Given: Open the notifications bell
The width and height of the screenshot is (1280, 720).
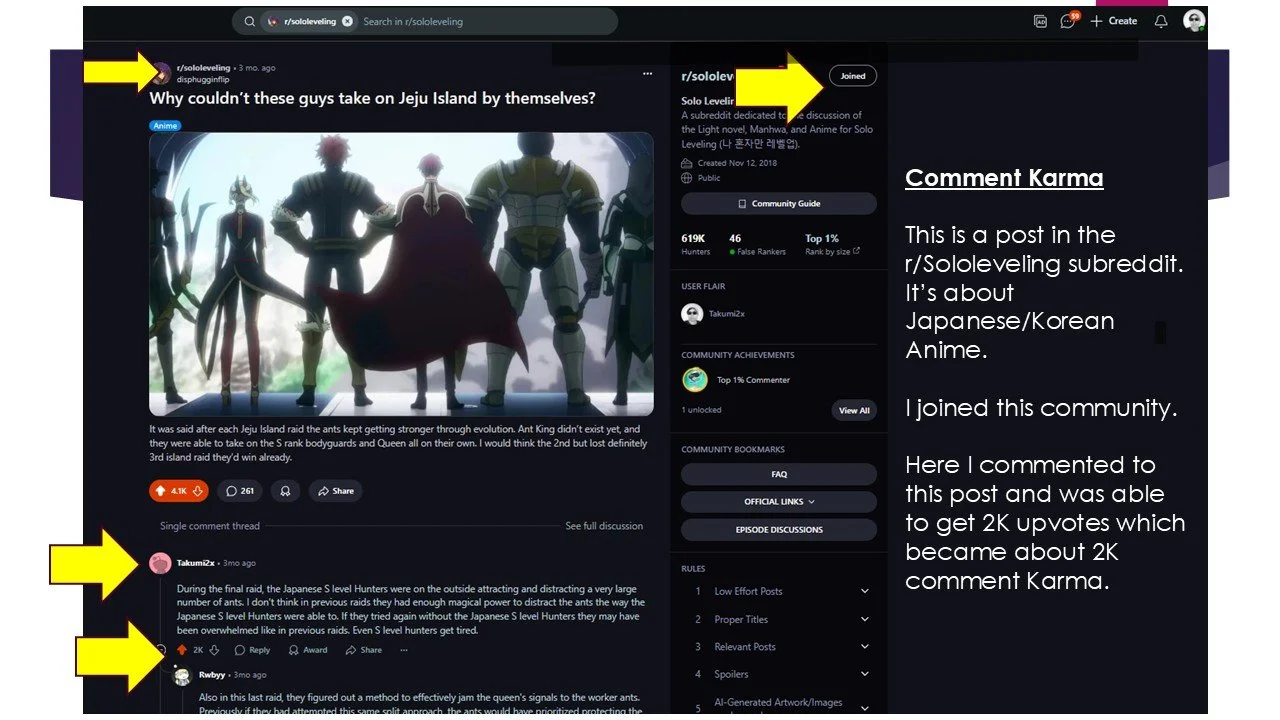Looking at the screenshot, I should tap(1161, 21).
